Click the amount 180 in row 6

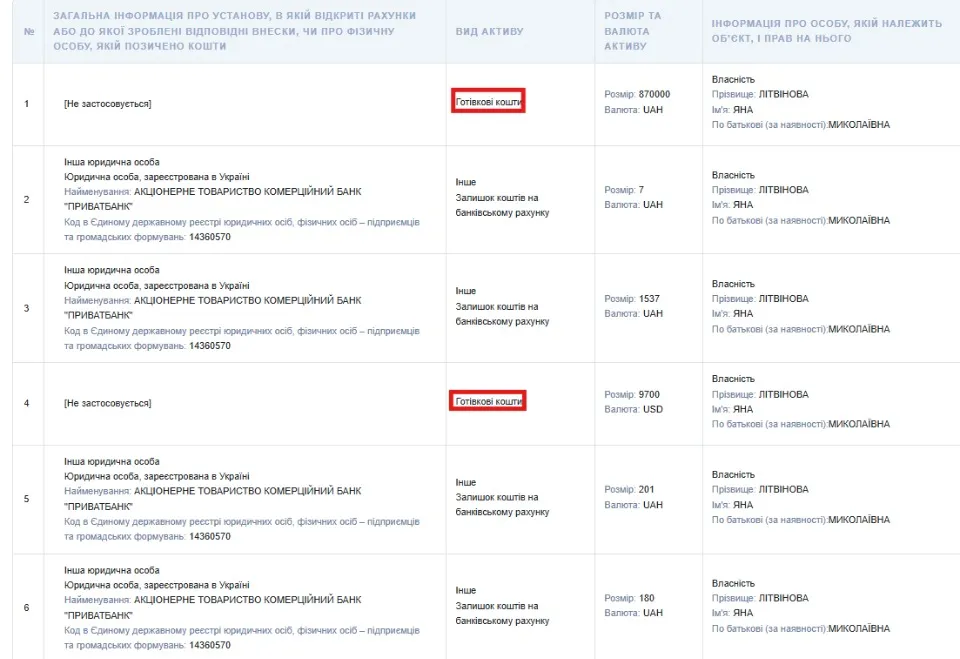[x=646, y=599]
